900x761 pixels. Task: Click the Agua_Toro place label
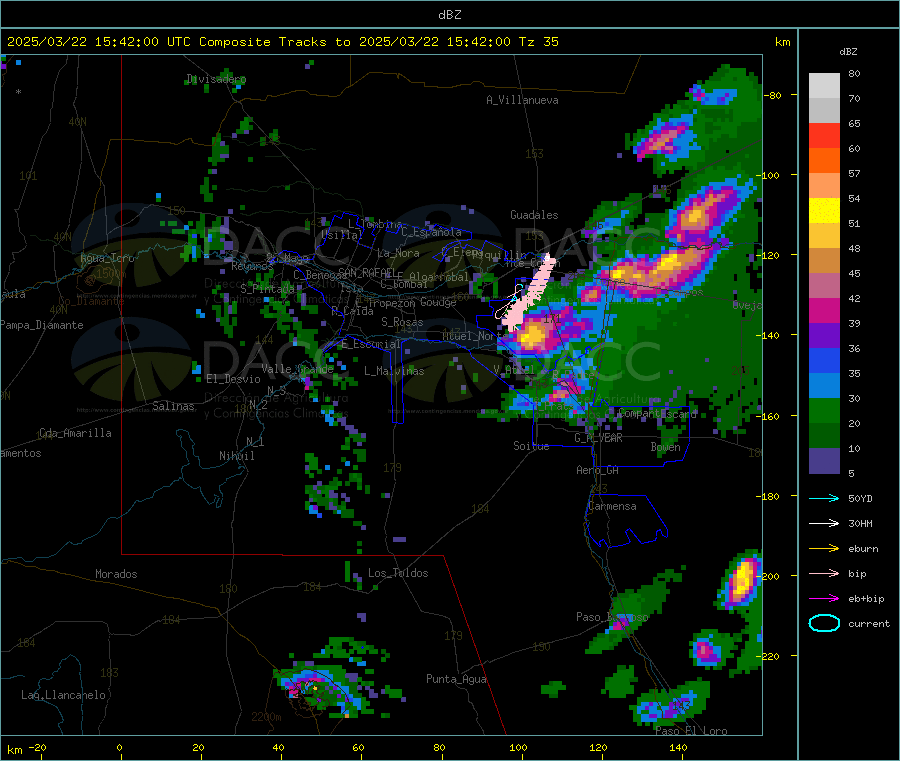click(107, 258)
